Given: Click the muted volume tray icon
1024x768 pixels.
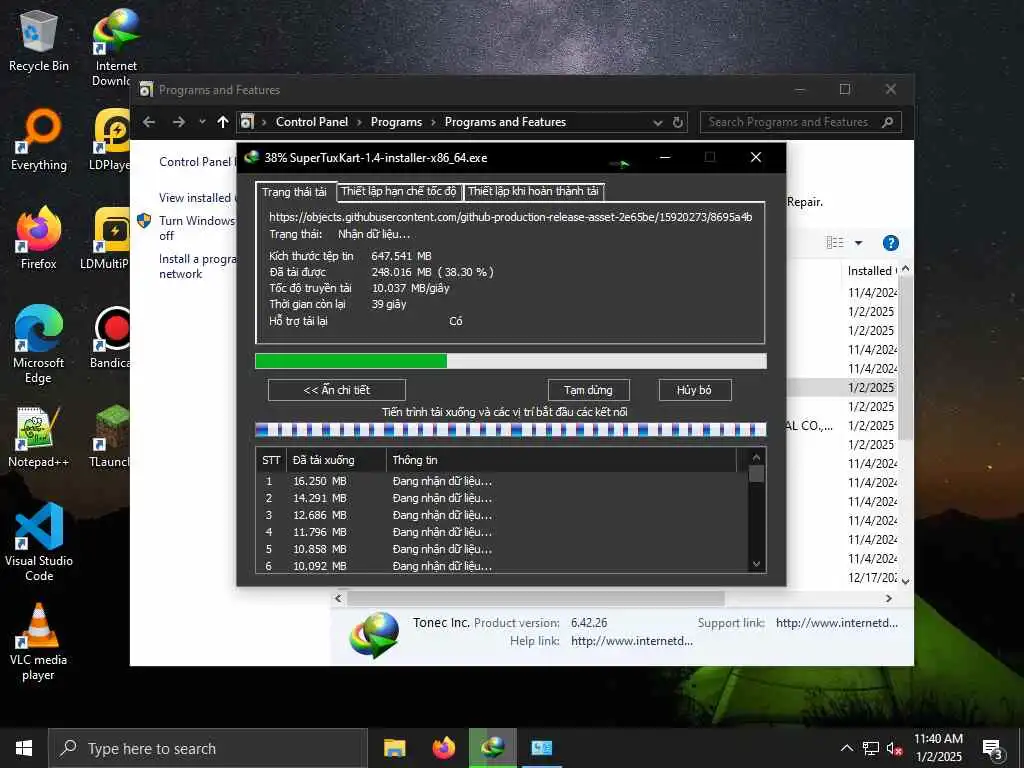Looking at the screenshot, I should [894, 748].
